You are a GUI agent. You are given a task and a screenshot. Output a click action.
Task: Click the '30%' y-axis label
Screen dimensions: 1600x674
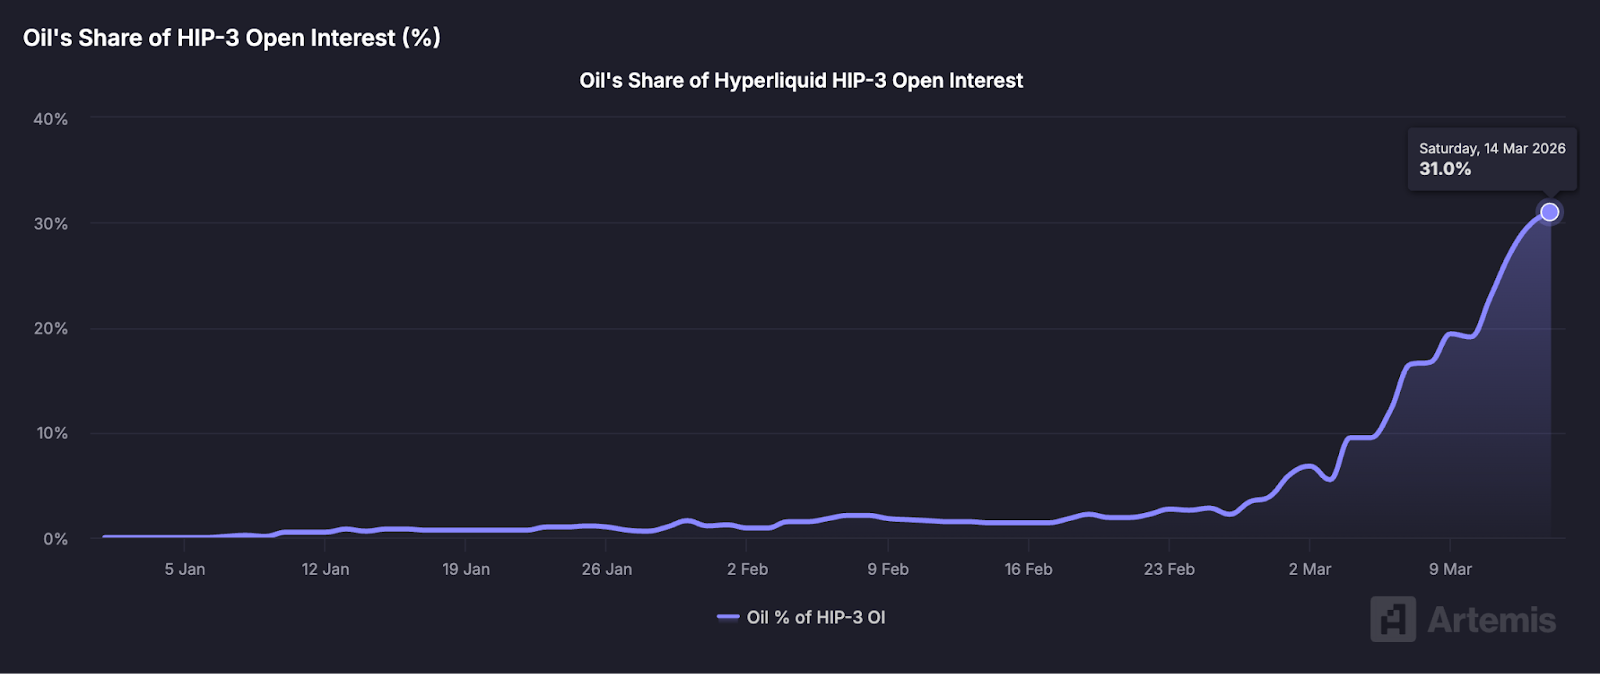click(x=50, y=224)
